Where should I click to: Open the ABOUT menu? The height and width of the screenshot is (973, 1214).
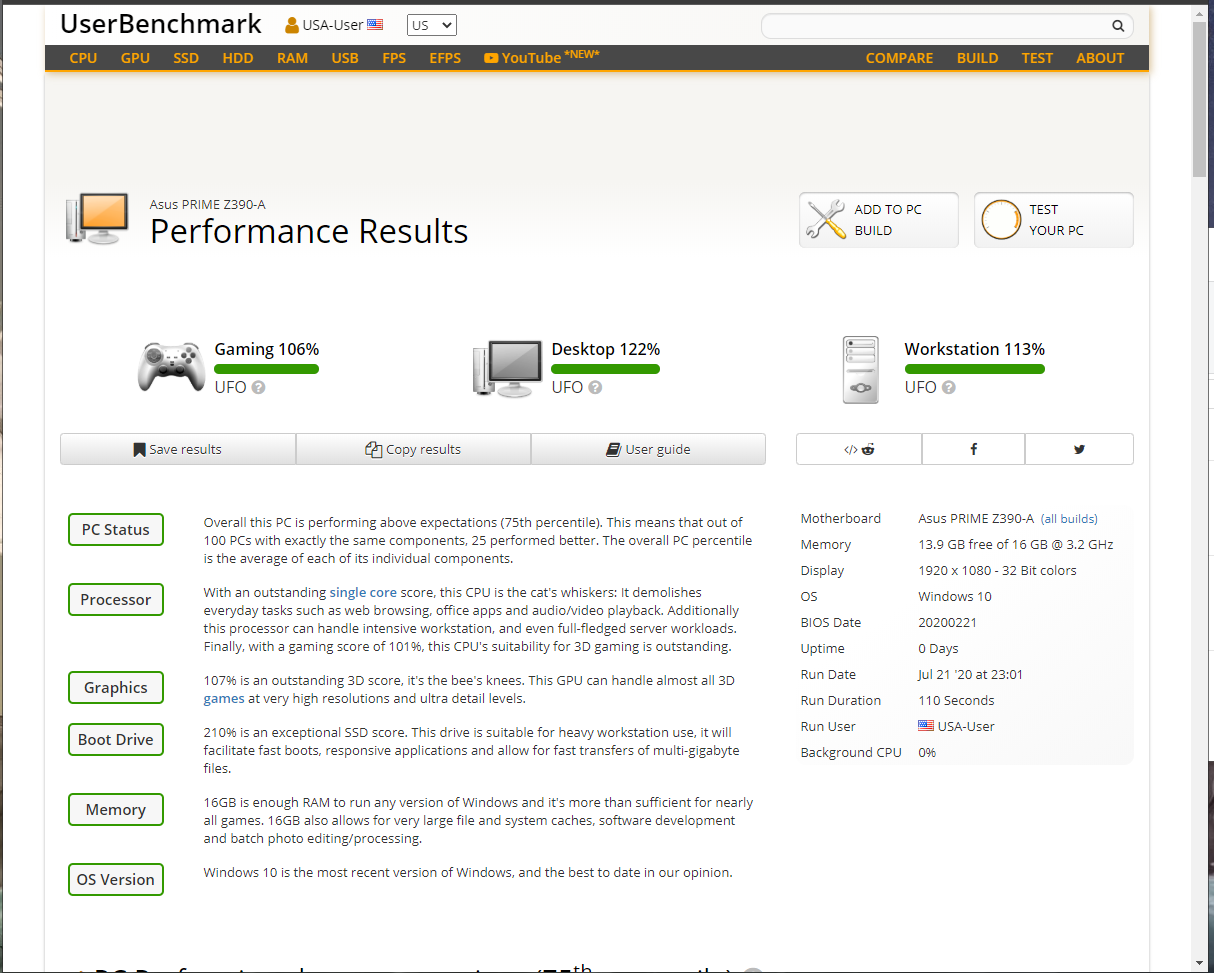(x=1100, y=58)
